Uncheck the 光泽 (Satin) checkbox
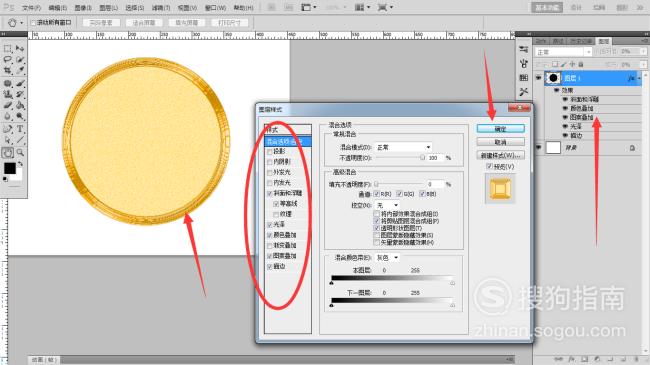Image resolution: width=650 pixels, height=365 pixels. coord(270,225)
